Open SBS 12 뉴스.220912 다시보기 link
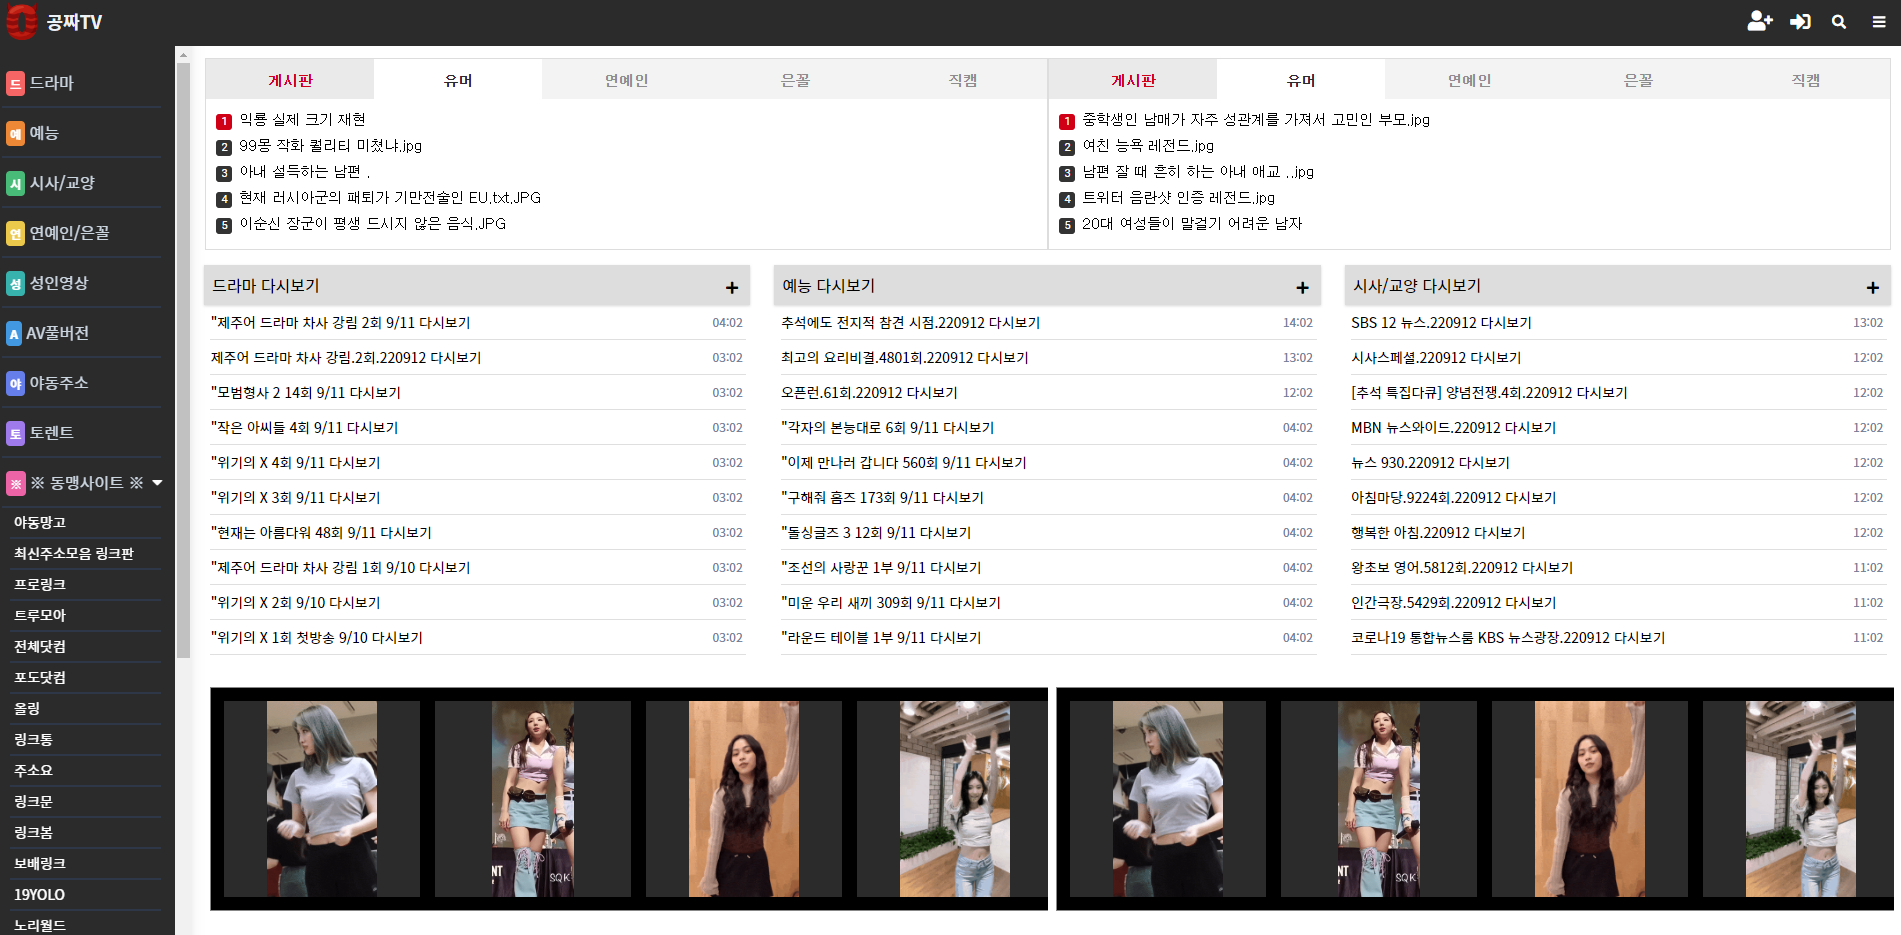The width and height of the screenshot is (1901, 935). click(1441, 323)
